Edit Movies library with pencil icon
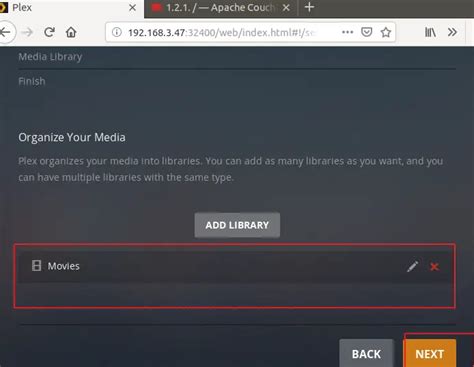Screen dimensions: 474x367 412,266
